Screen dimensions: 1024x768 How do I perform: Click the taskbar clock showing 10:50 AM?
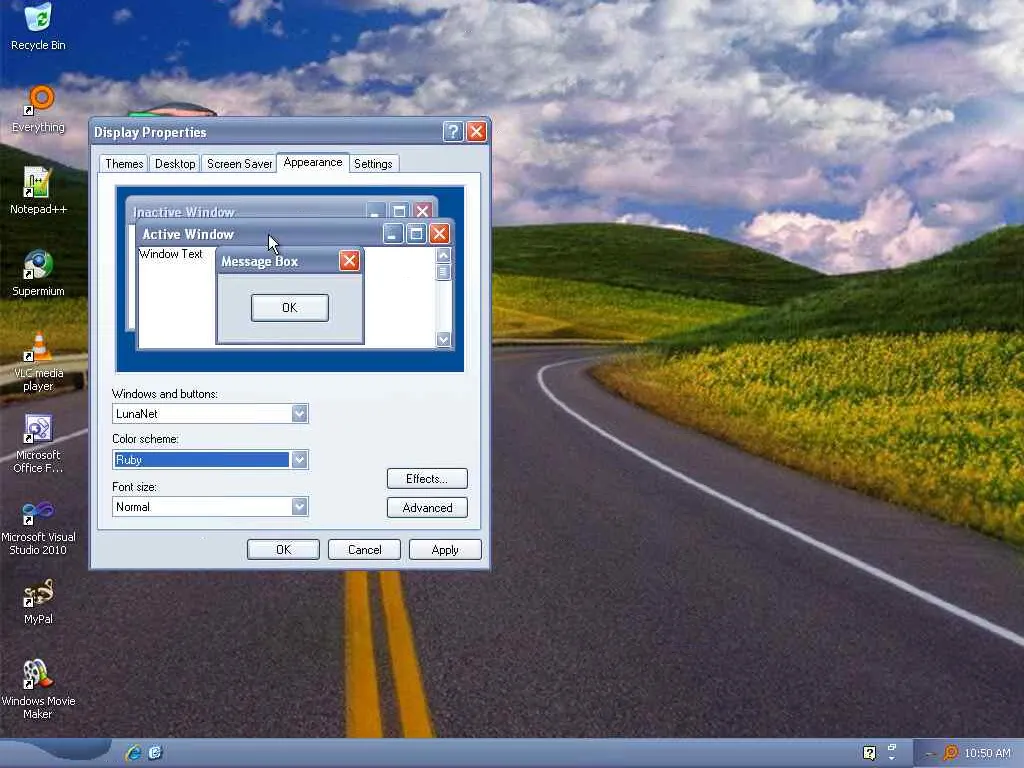[987, 753]
